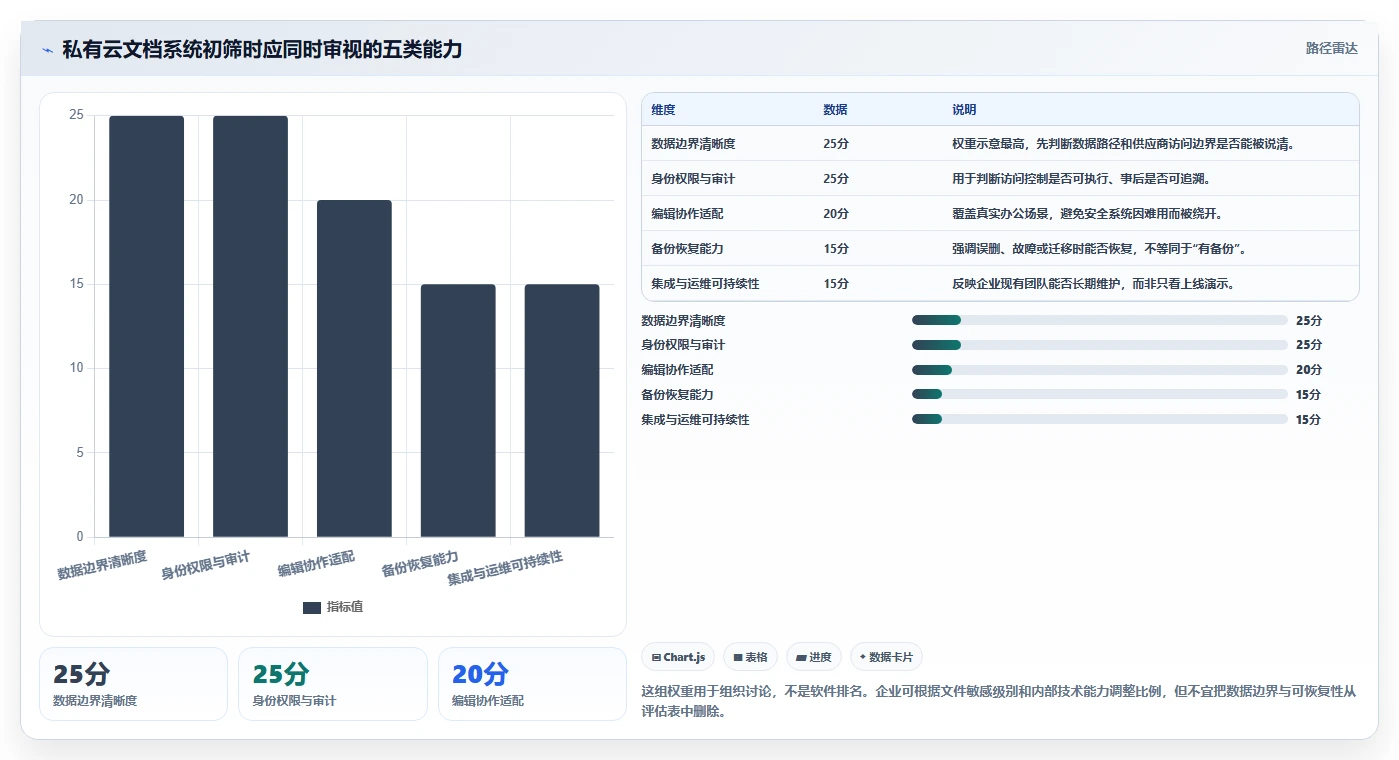Click the 进度 tag
The height and width of the screenshot is (760, 1399).
[x=814, y=657]
